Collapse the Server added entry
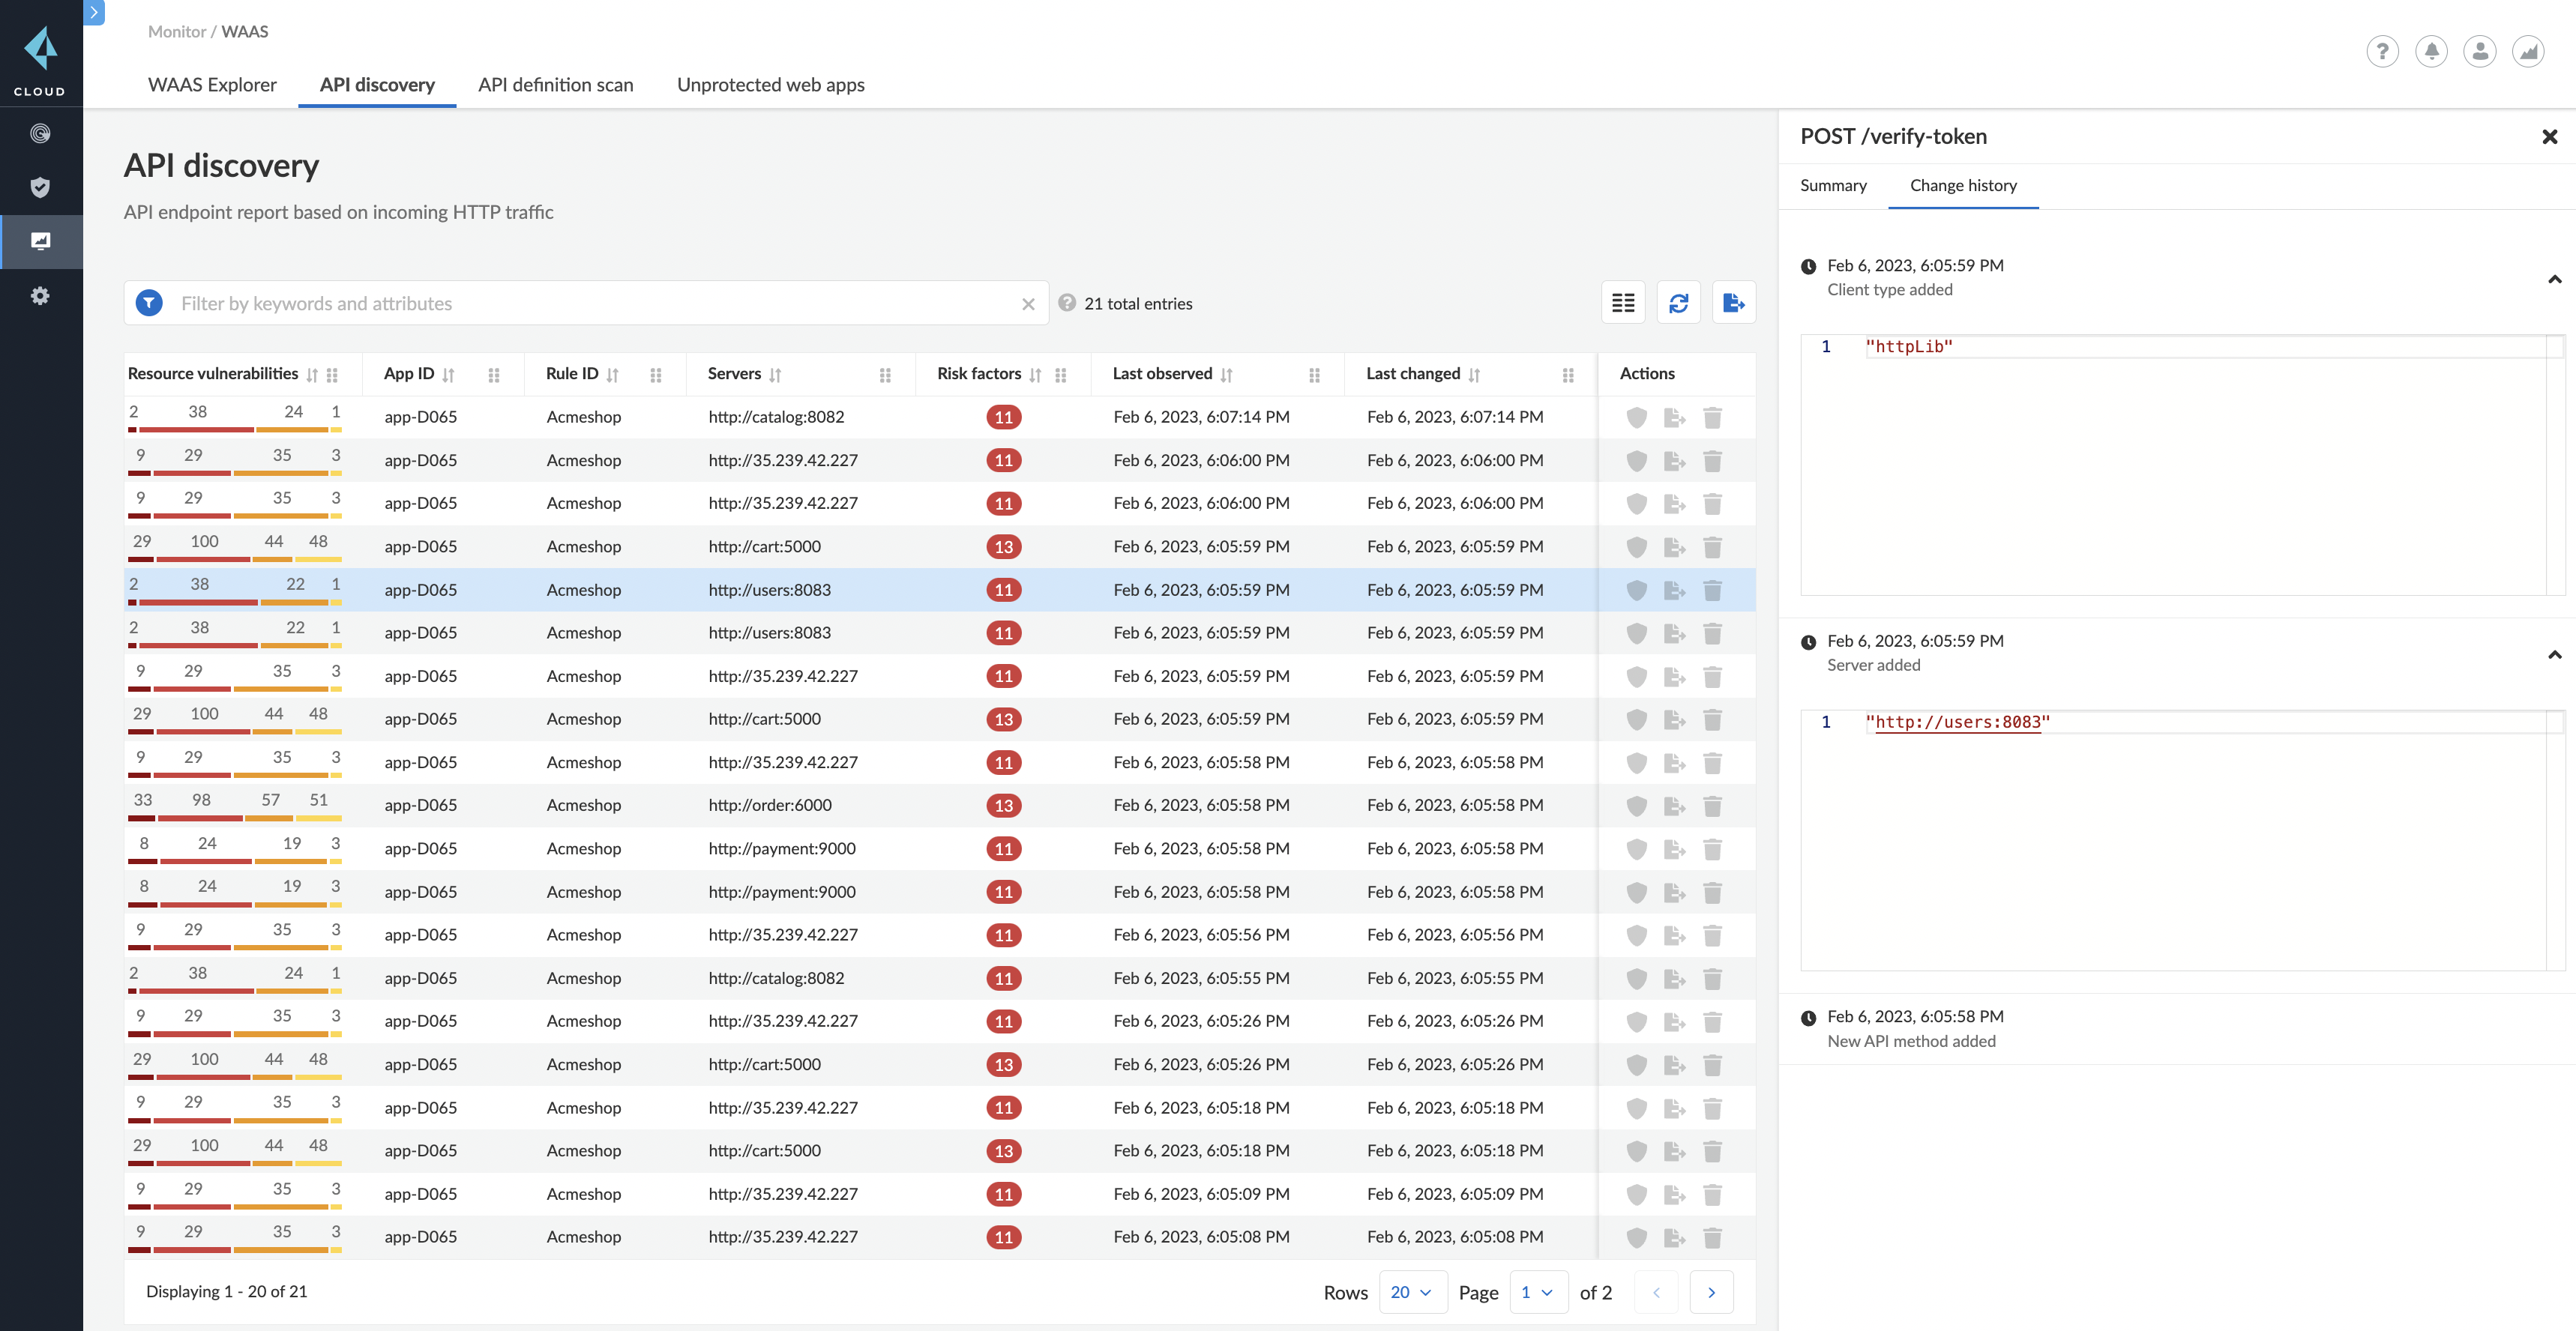The image size is (2576, 1331). (x=2554, y=655)
